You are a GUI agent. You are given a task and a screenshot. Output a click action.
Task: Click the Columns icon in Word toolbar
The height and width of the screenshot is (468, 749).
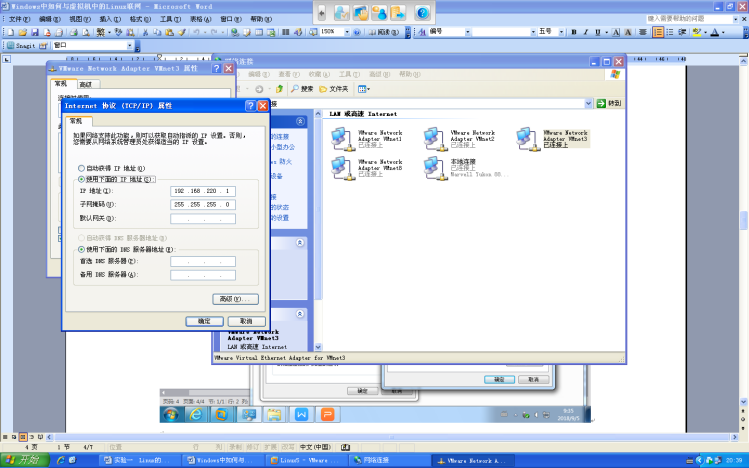(x=286, y=32)
